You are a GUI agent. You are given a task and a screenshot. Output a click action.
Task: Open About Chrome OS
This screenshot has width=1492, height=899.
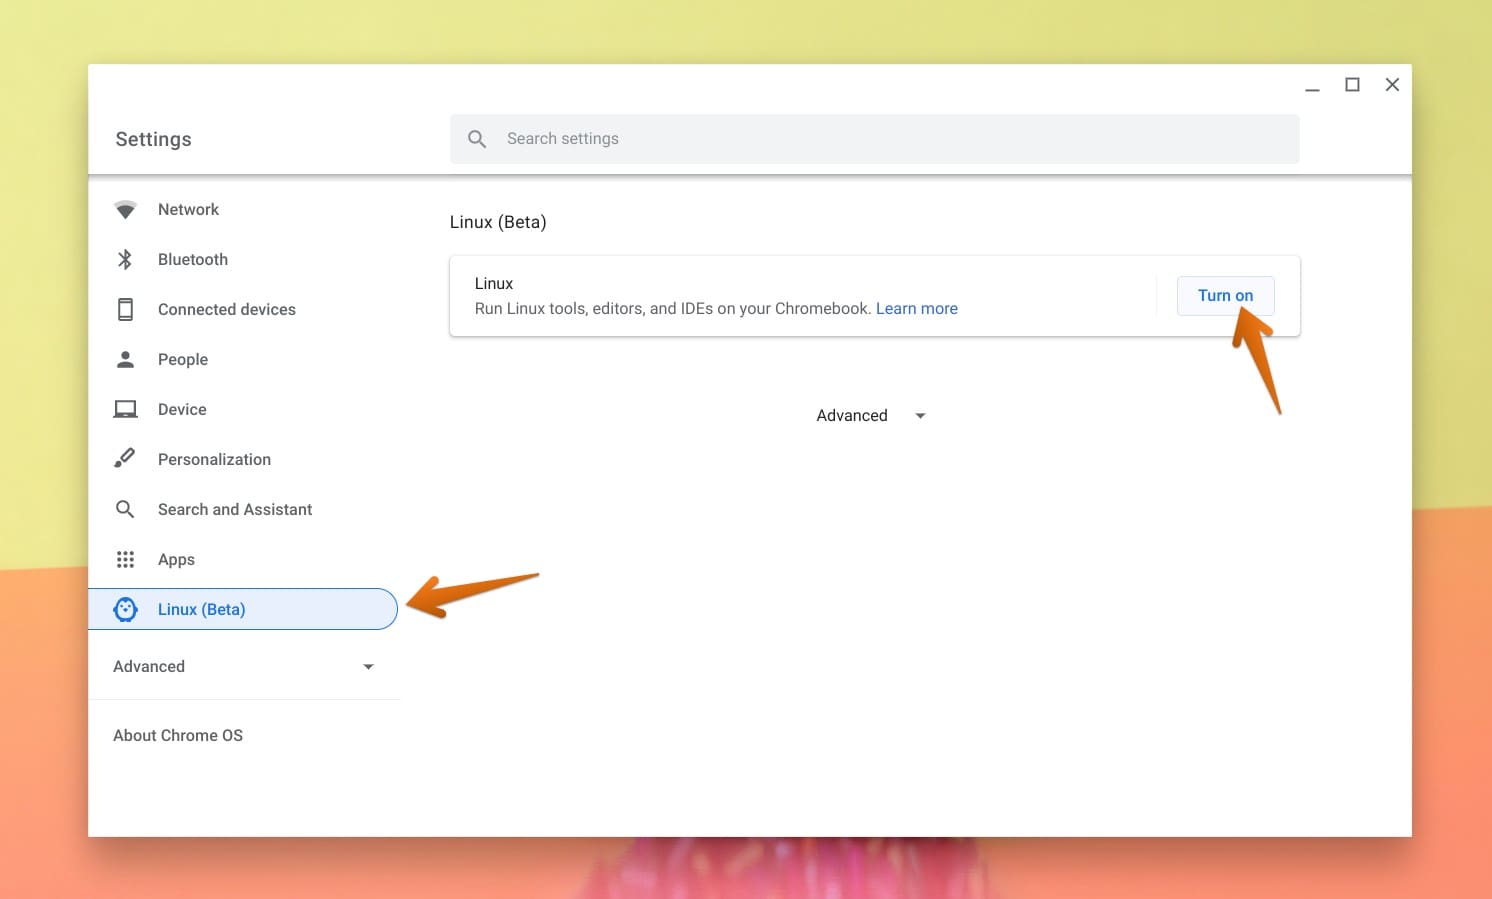point(178,735)
